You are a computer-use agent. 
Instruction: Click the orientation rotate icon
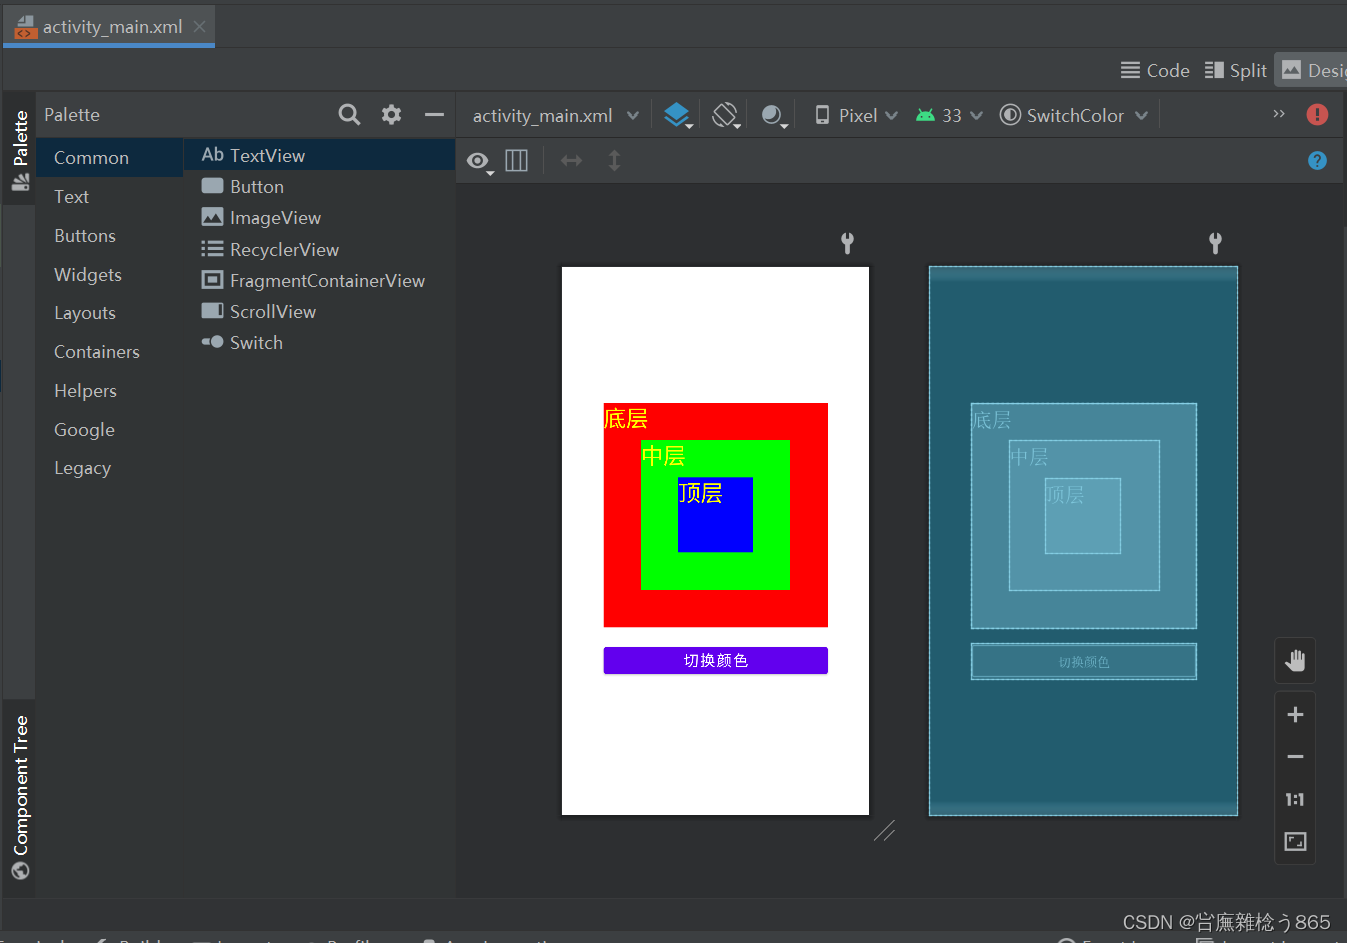pyautogui.click(x=725, y=114)
